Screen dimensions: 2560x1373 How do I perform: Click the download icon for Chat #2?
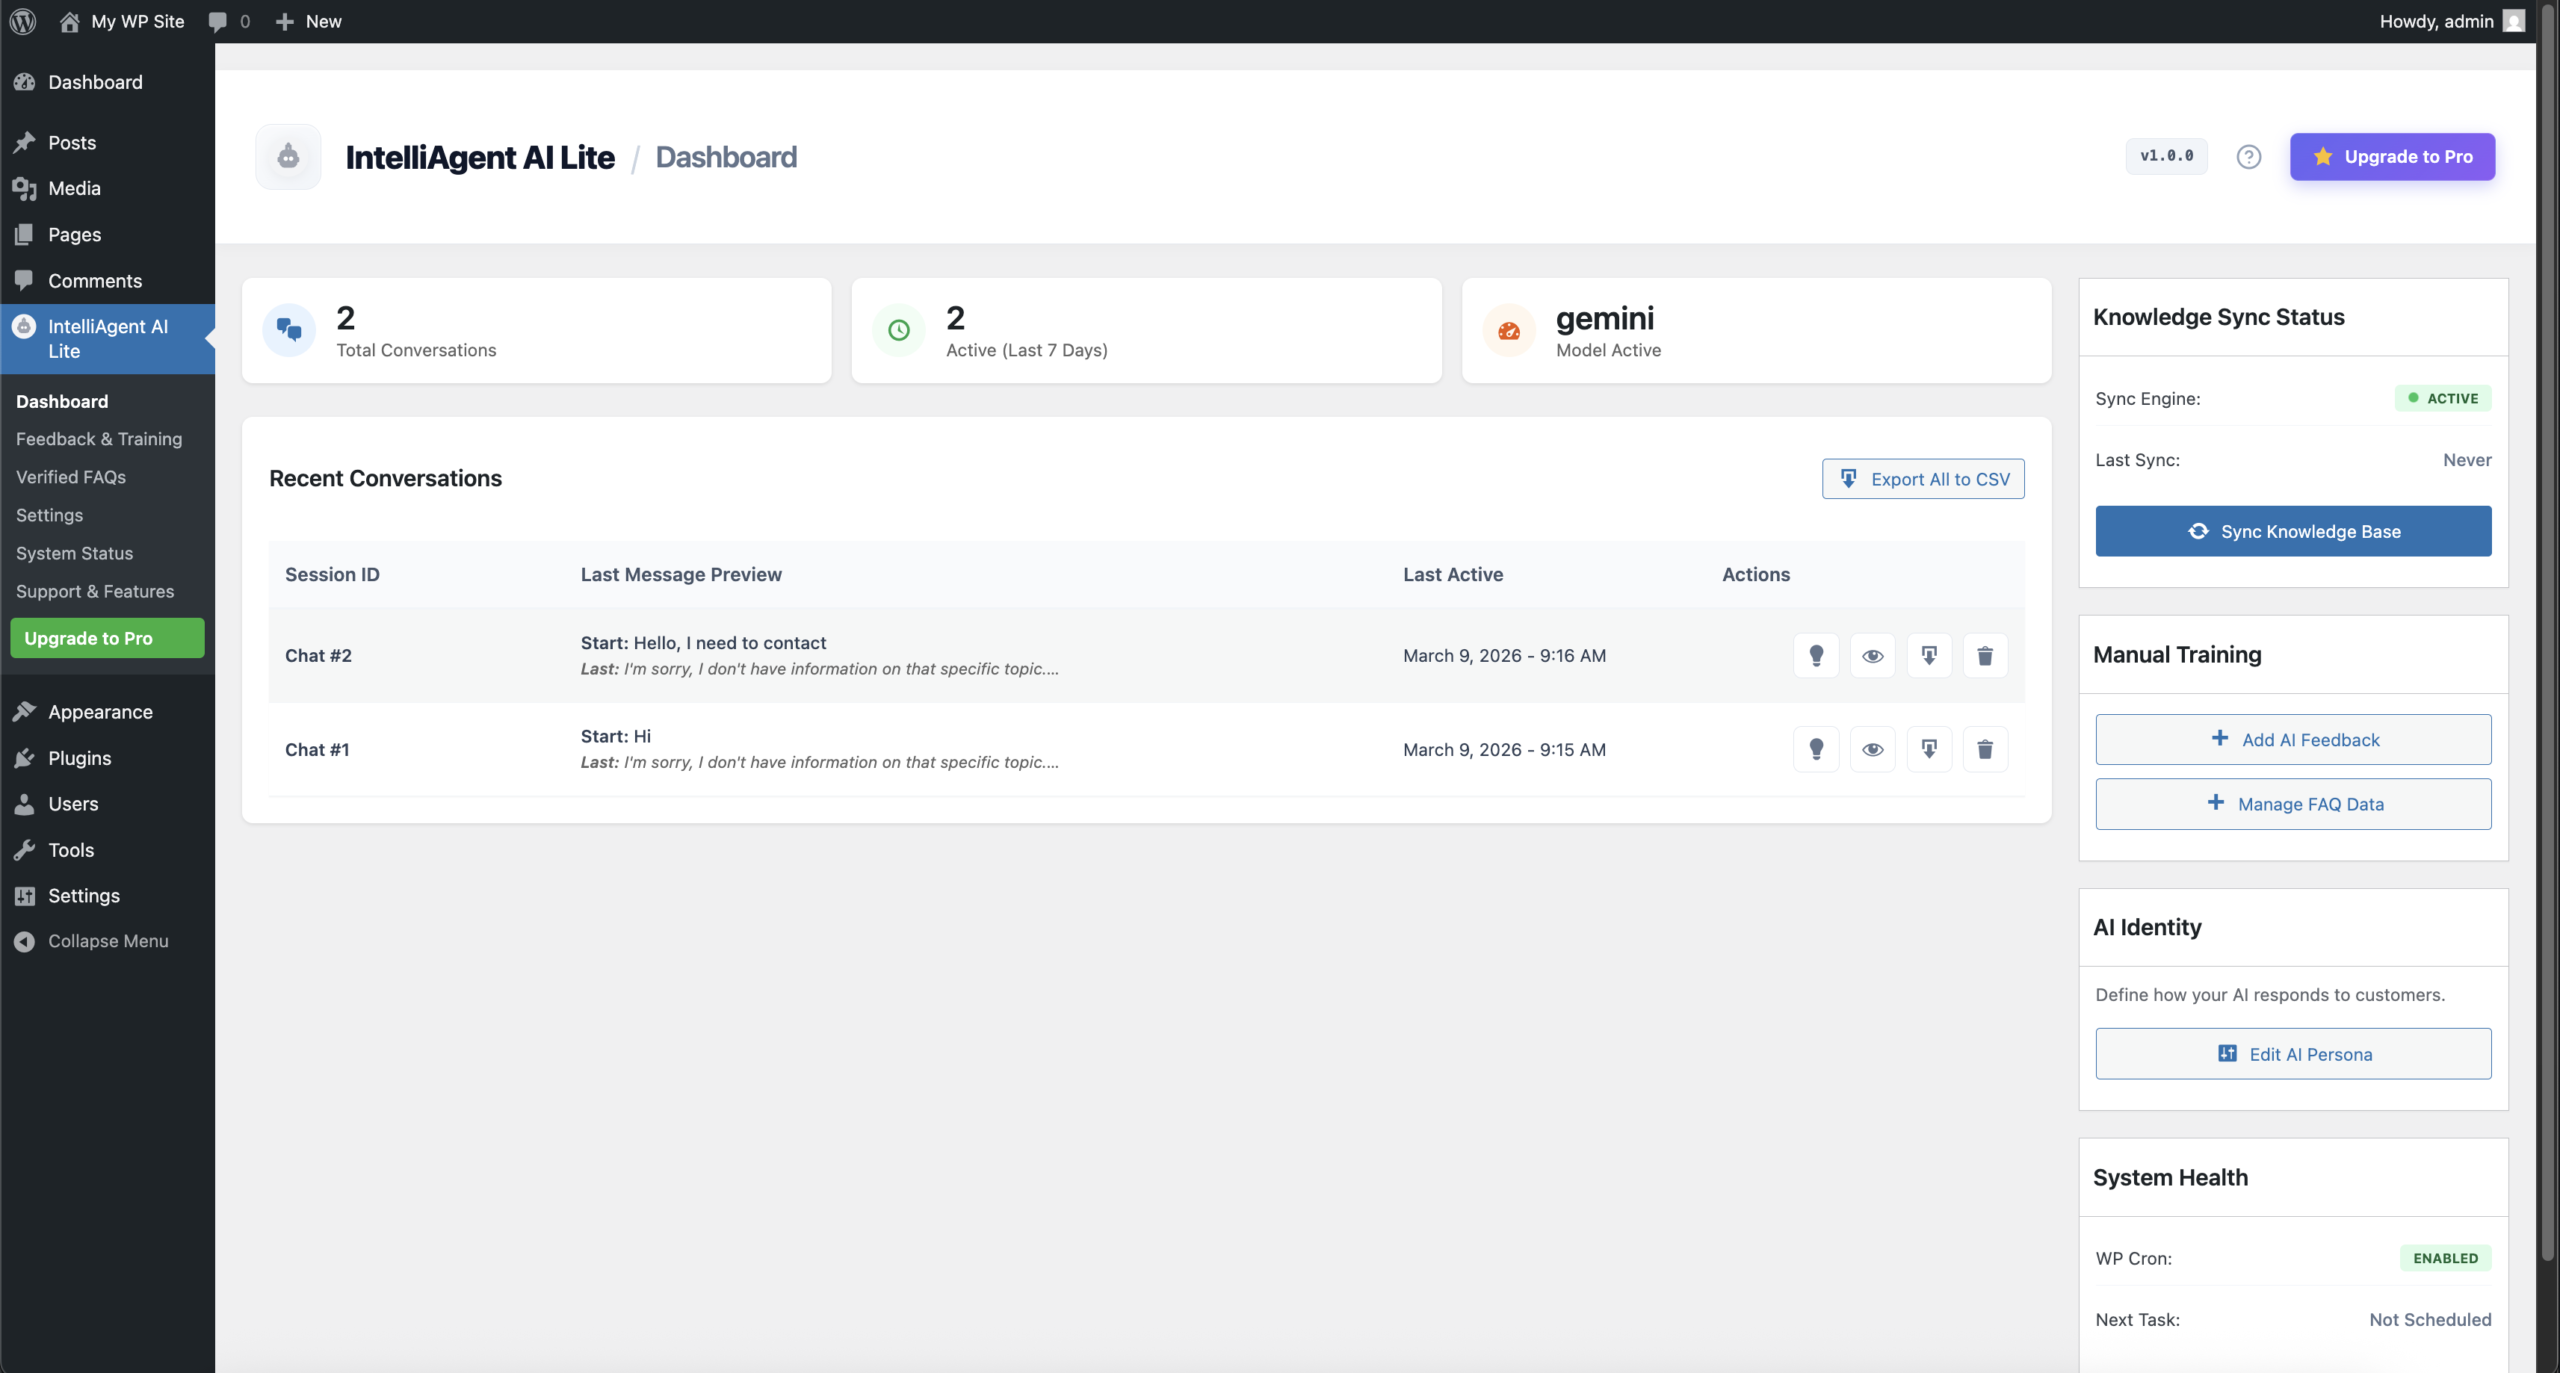coord(1929,655)
